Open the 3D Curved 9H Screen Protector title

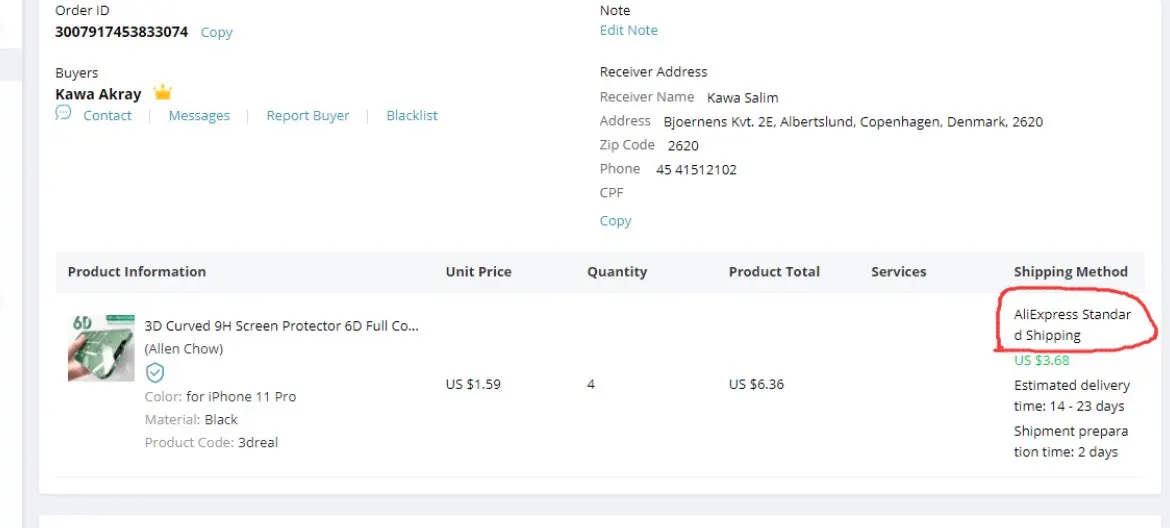coord(282,326)
